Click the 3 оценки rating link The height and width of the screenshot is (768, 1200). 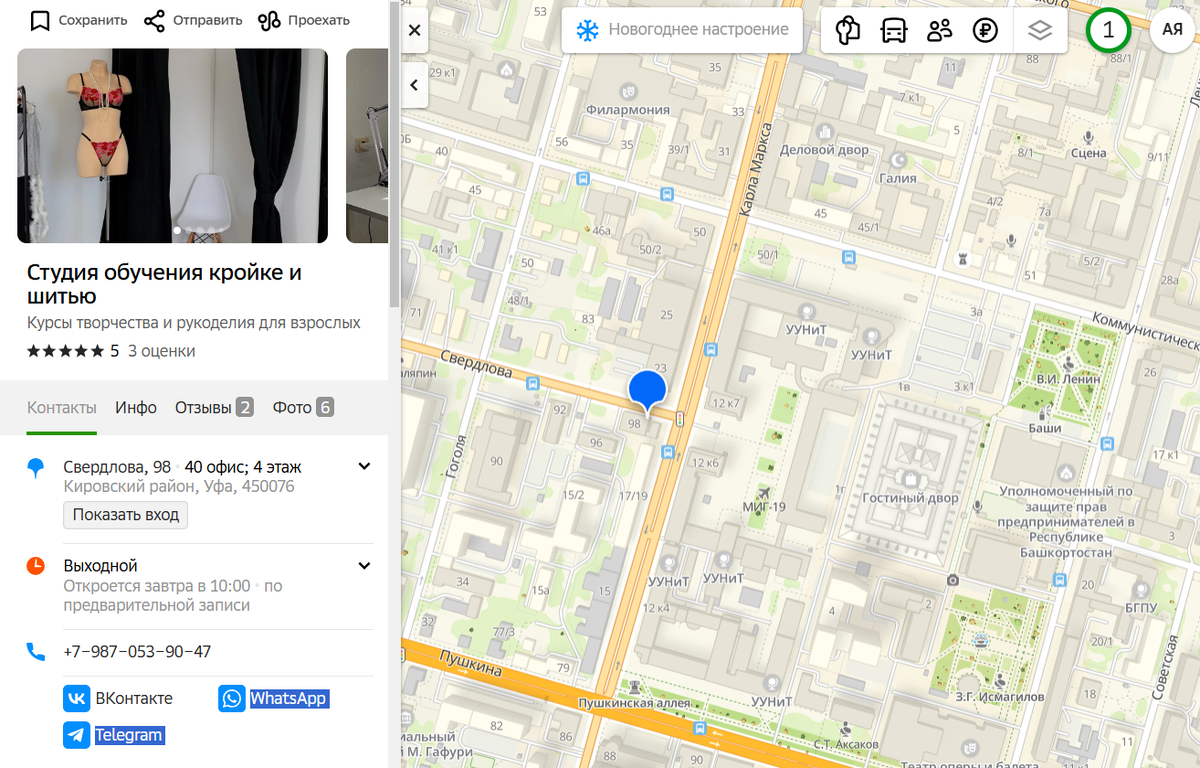[x=161, y=351]
